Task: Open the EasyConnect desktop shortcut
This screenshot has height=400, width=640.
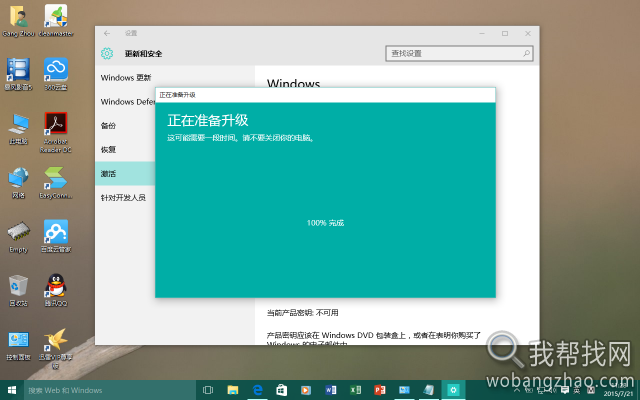Action: pyautogui.click(x=56, y=182)
